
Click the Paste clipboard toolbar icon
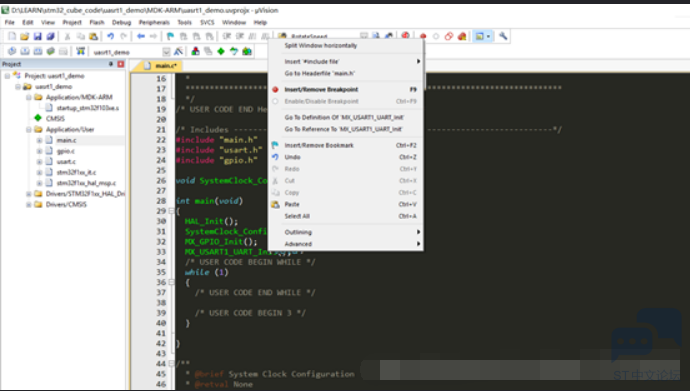[93, 37]
